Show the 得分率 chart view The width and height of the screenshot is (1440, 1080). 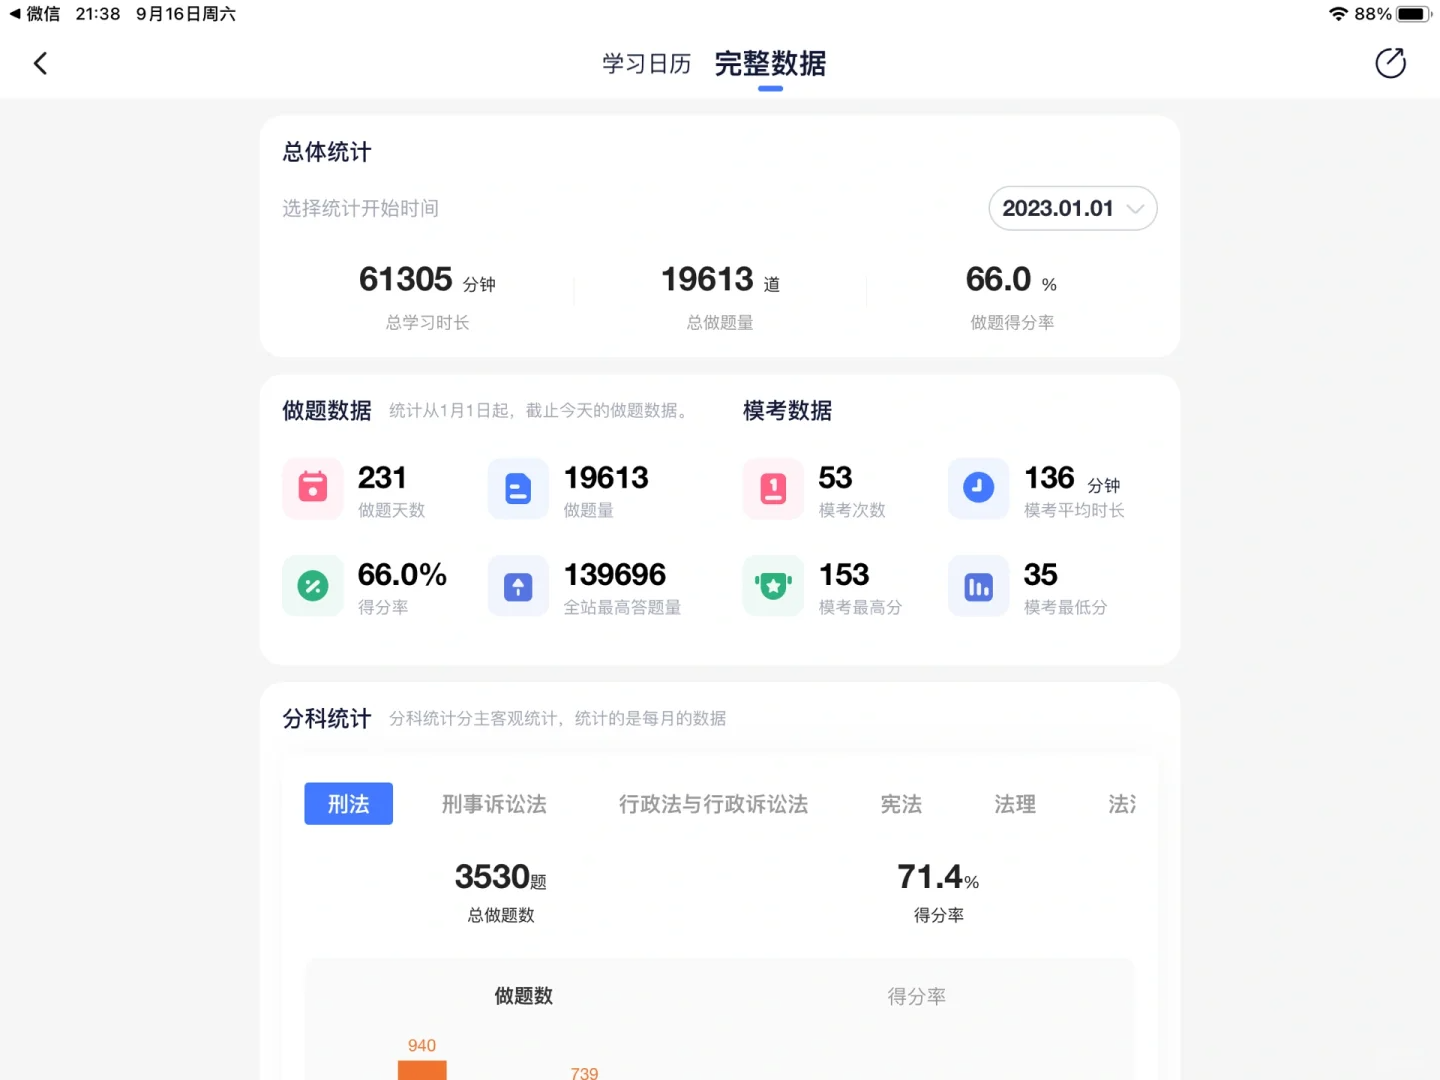point(917,996)
